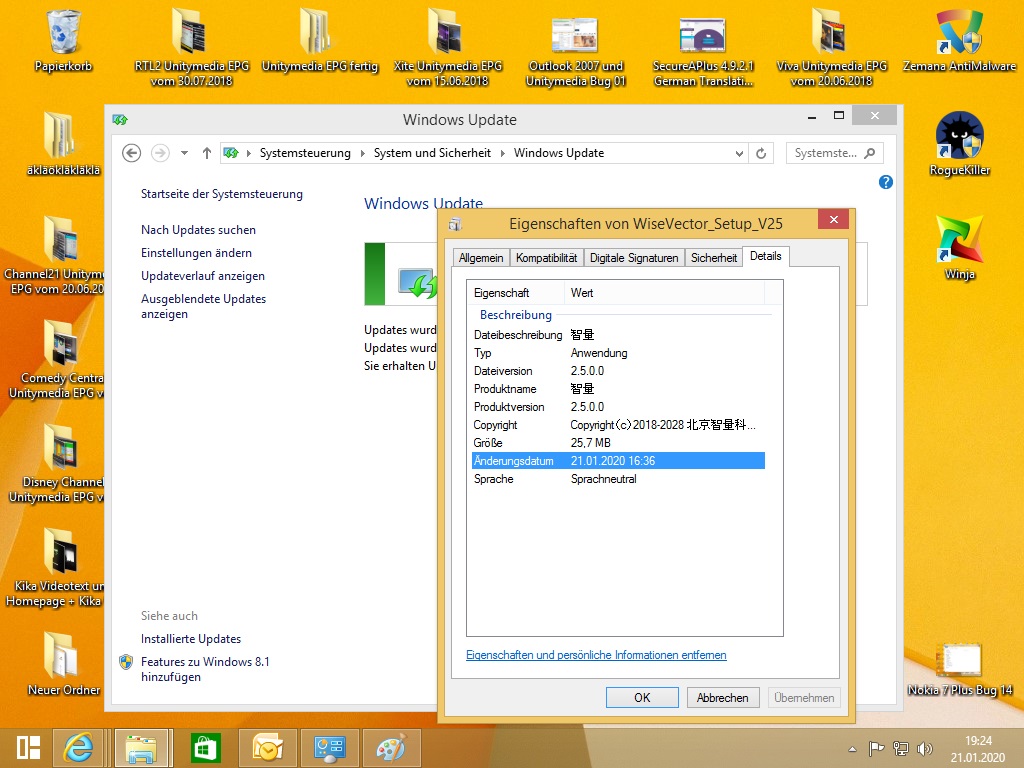The height and width of the screenshot is (768, 1024).
Task: Select the Copyright property row
Action: pos(618,425)
